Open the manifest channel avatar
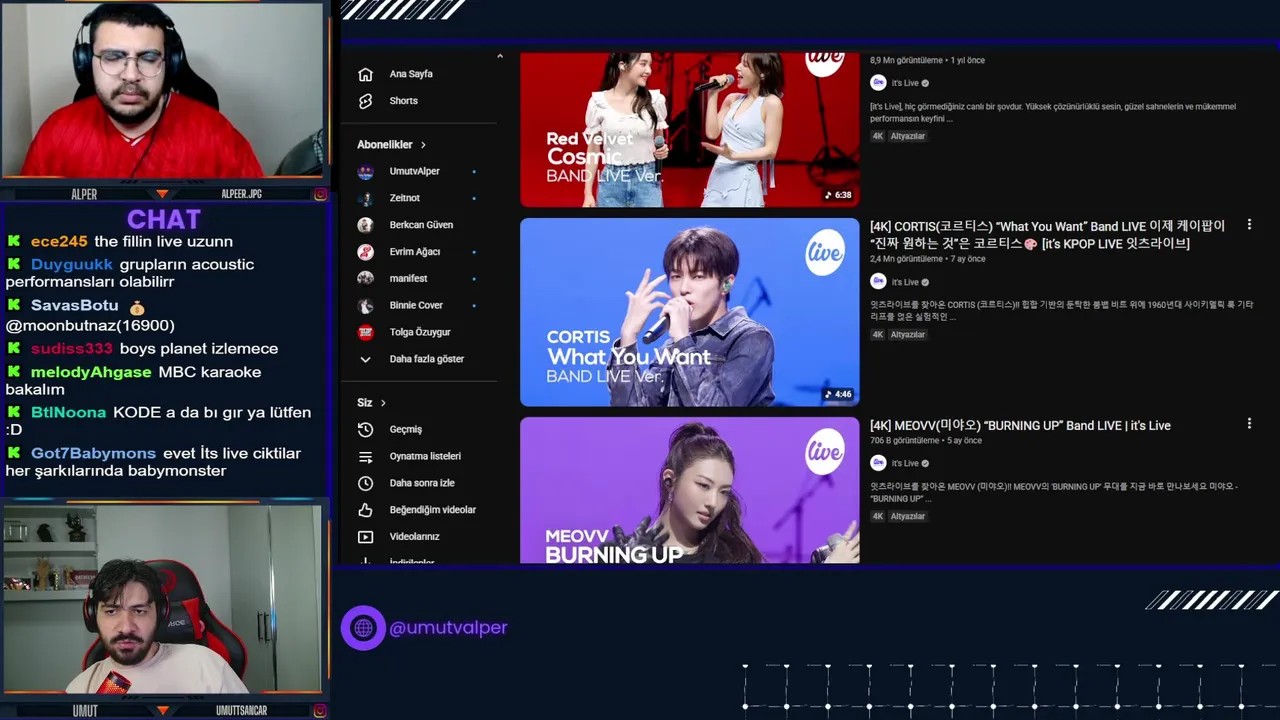 (365, 278)
